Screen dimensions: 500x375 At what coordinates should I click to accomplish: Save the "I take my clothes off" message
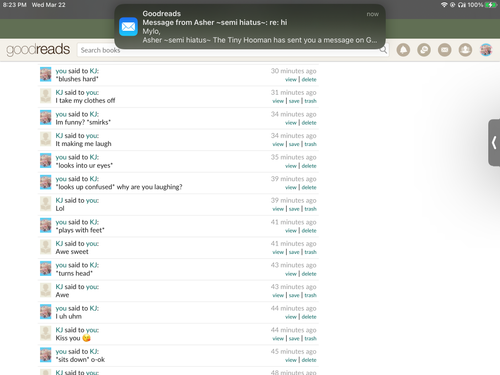294,101
